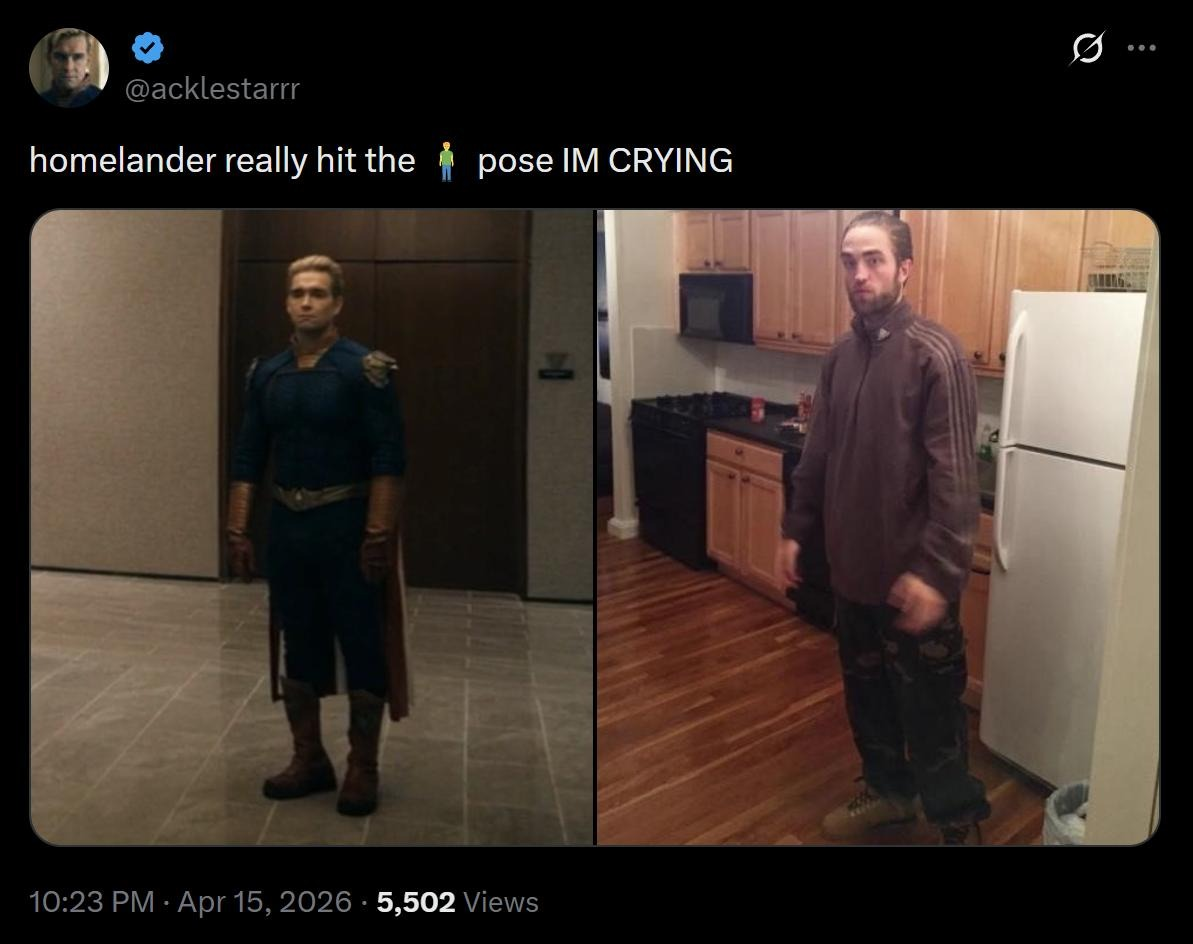Open the left photo with caped costume
This screenshot has height=944, width=1193.
312,527
